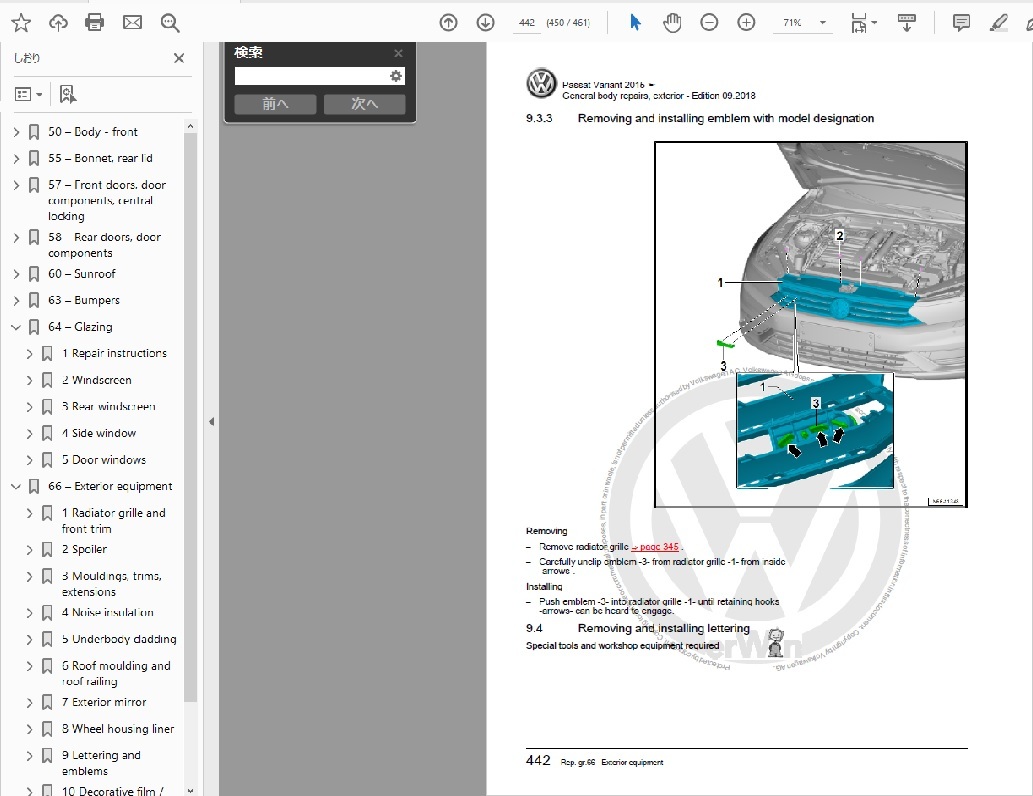Zoom out with the minus icon
The width and height of the screenshot is (1033, 796).
[x=709, y=22]
